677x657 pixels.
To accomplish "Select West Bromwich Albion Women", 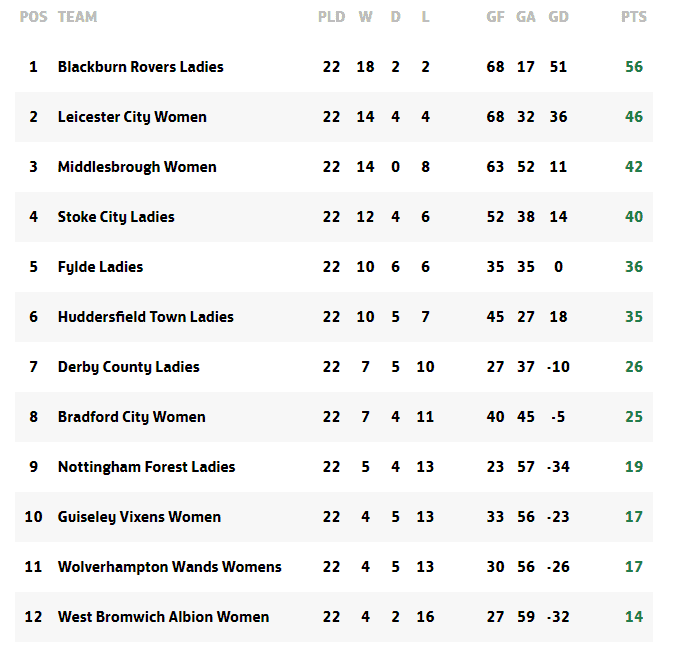I will pos(163,617).
